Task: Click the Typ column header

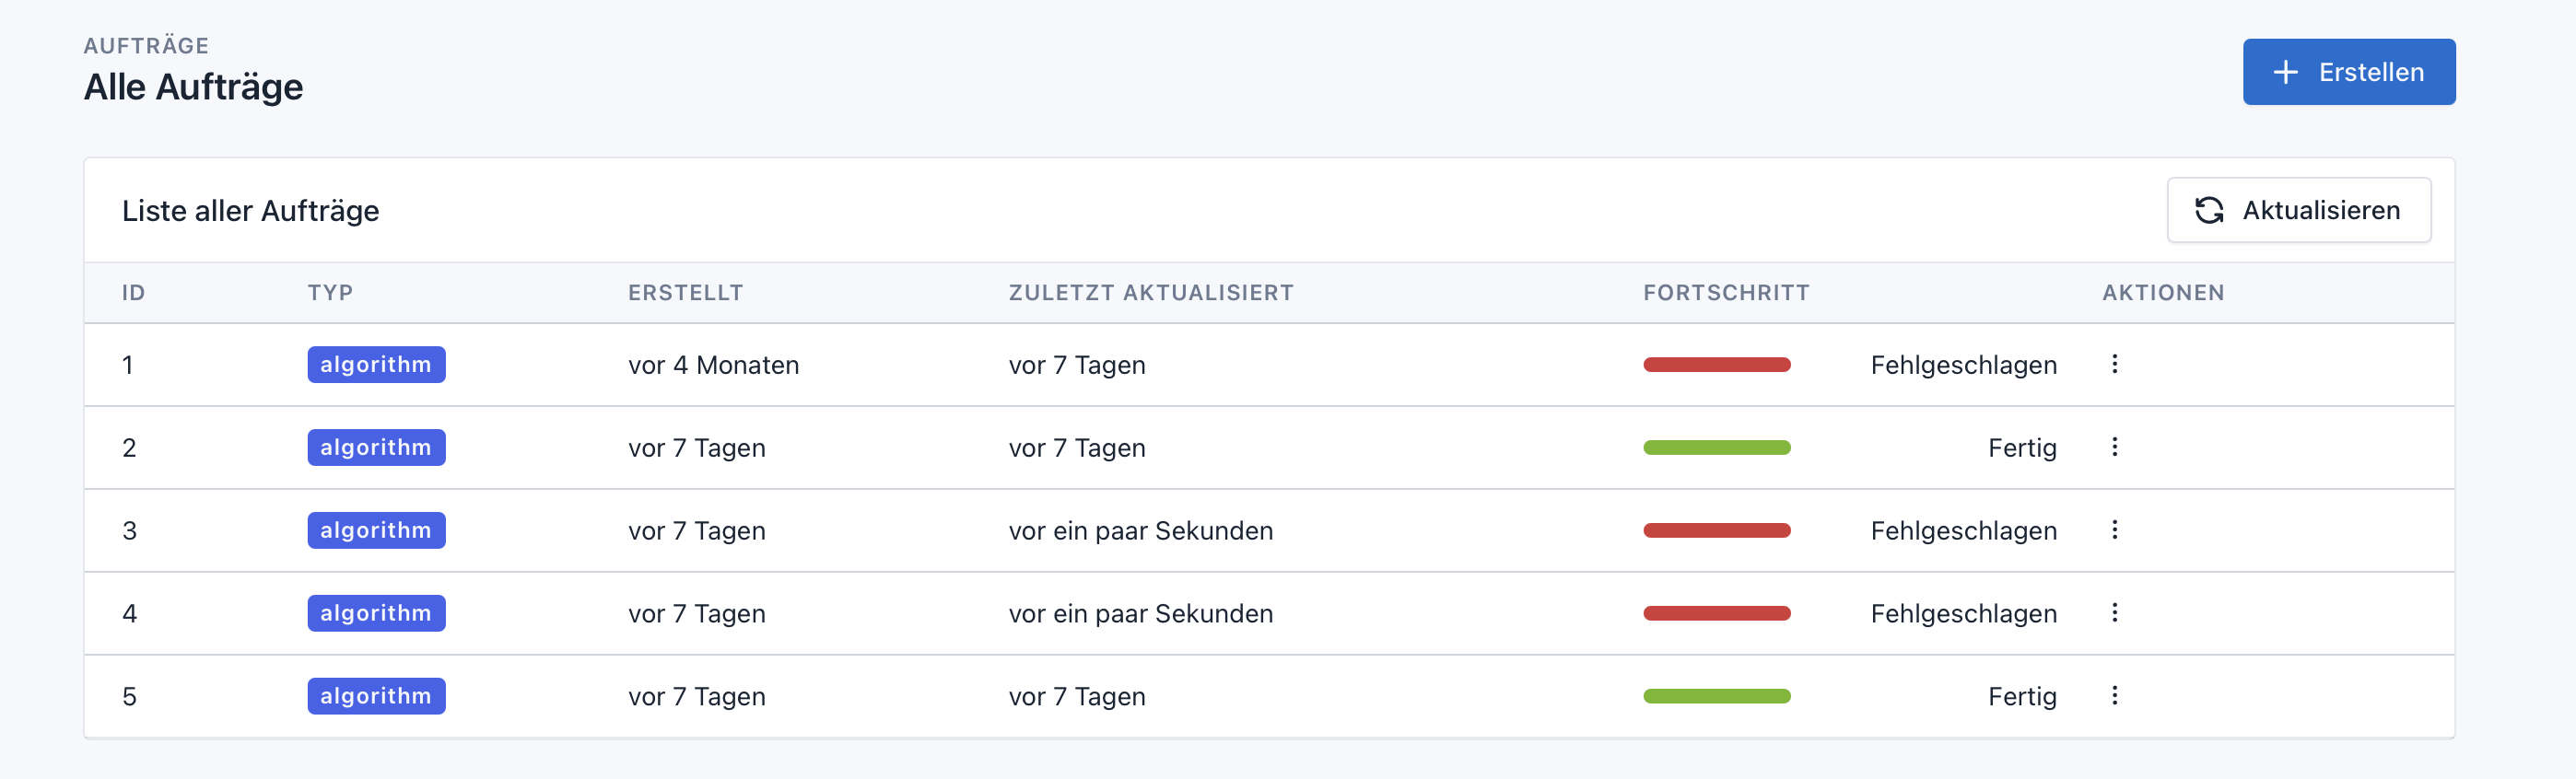Action: pyautogui.click(x=330, y=293)
